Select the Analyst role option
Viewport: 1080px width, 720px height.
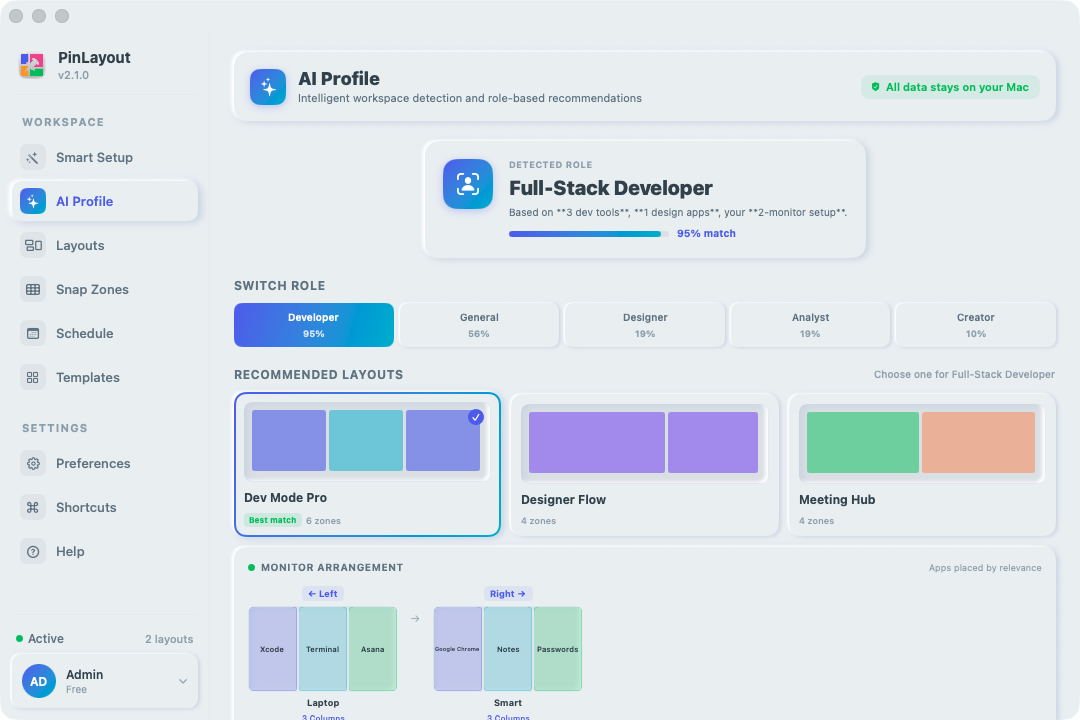(810, 325)
